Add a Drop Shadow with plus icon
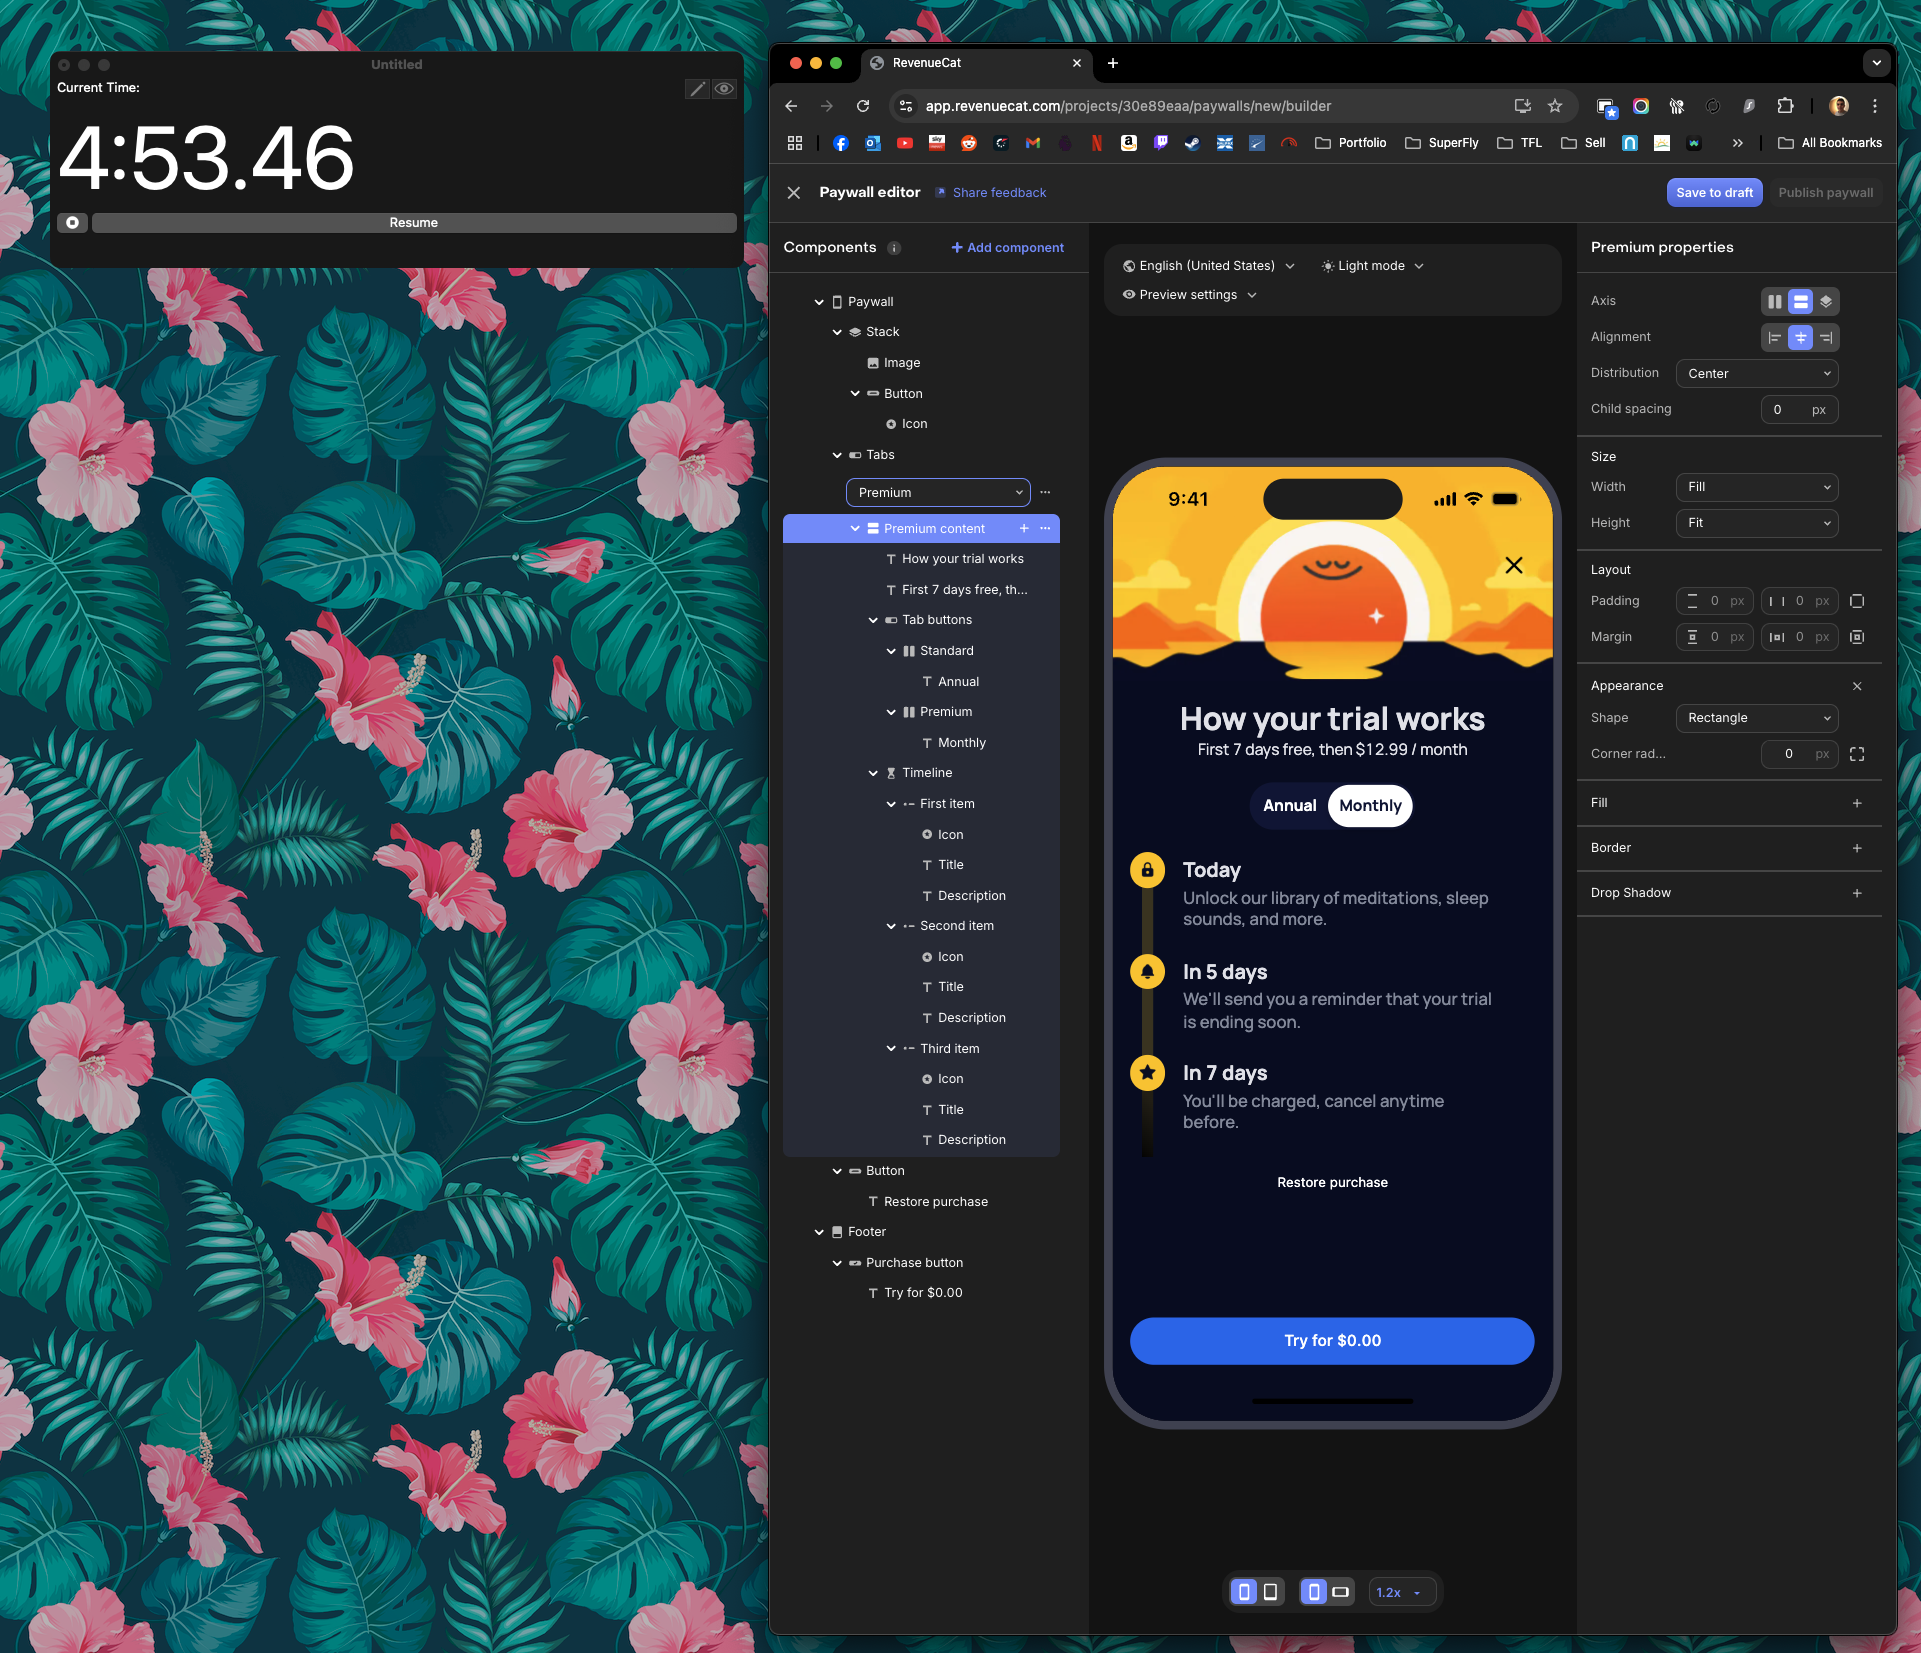Viewport: 1921px width, 1653px height. tap(1857, 893)
